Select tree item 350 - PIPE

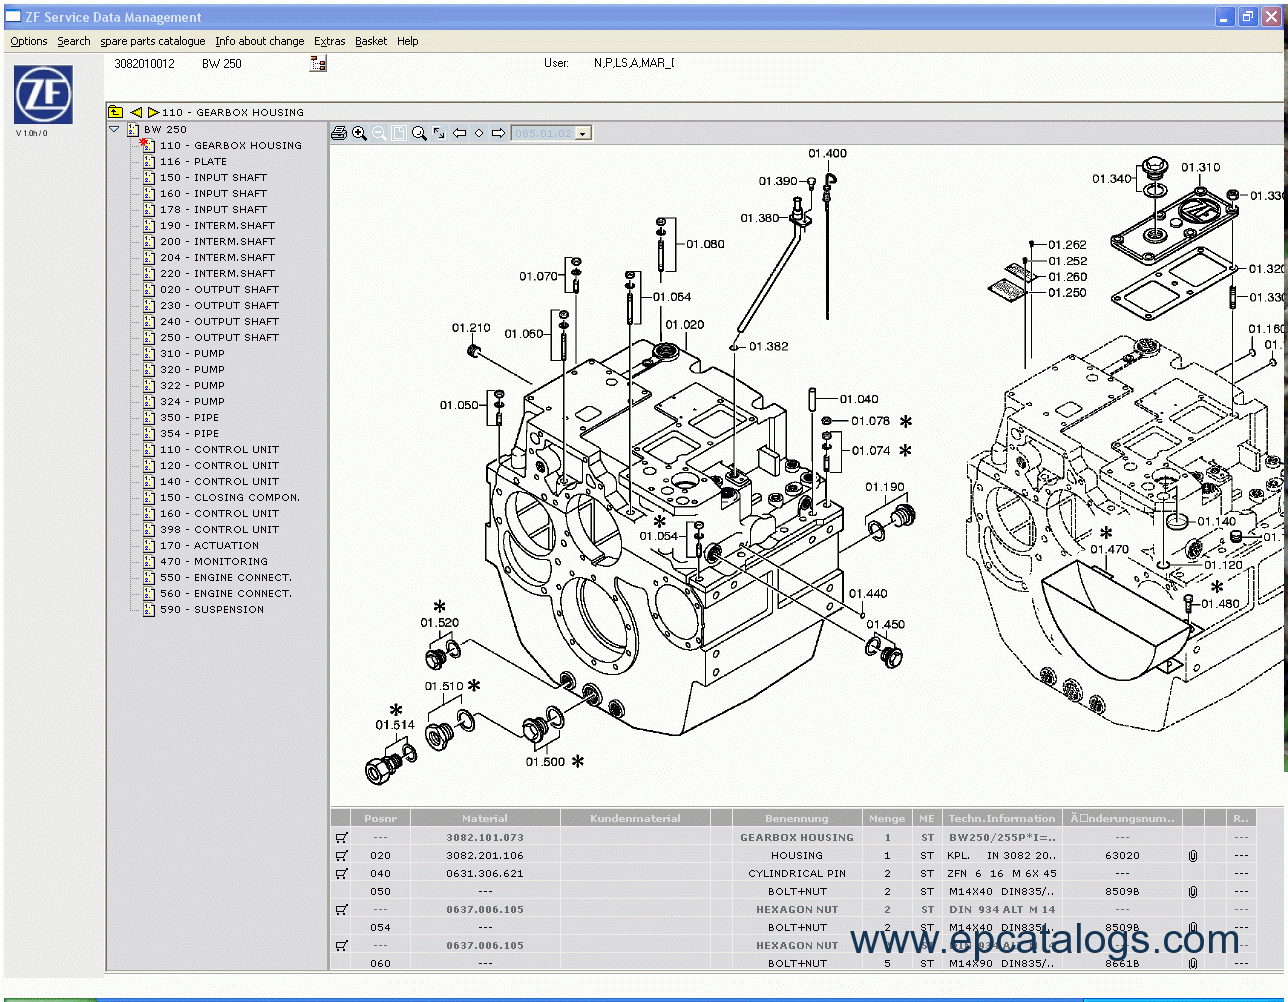pyautogui.click(x=189, y=417)
